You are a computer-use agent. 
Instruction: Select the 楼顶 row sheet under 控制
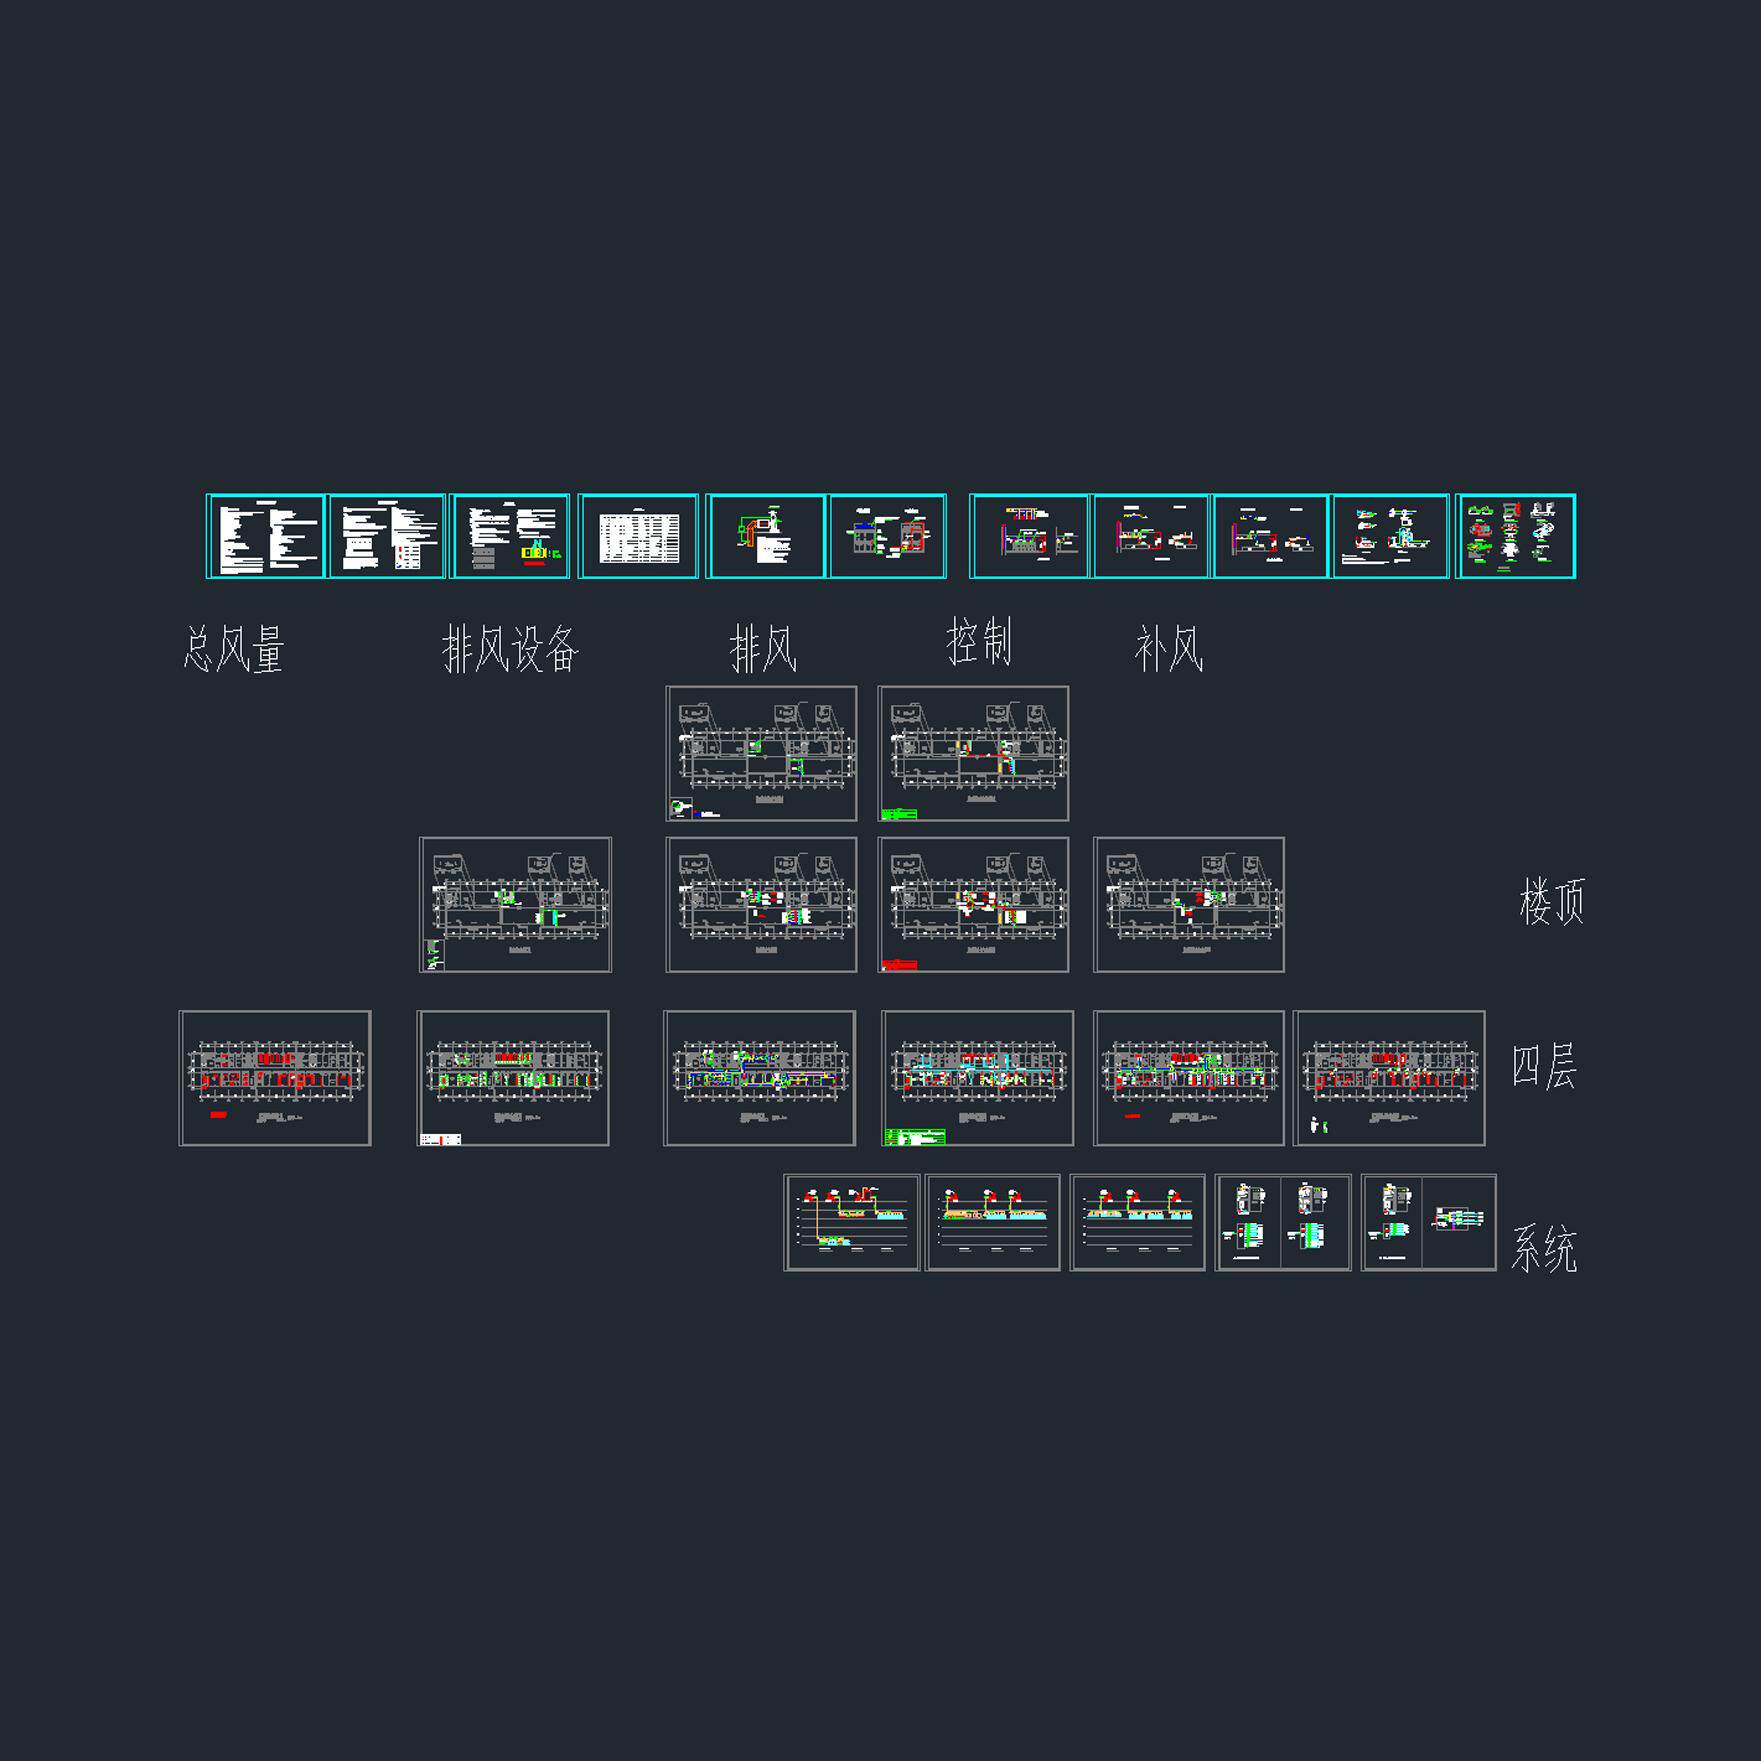pyautogui.click(x=973, y=905)
